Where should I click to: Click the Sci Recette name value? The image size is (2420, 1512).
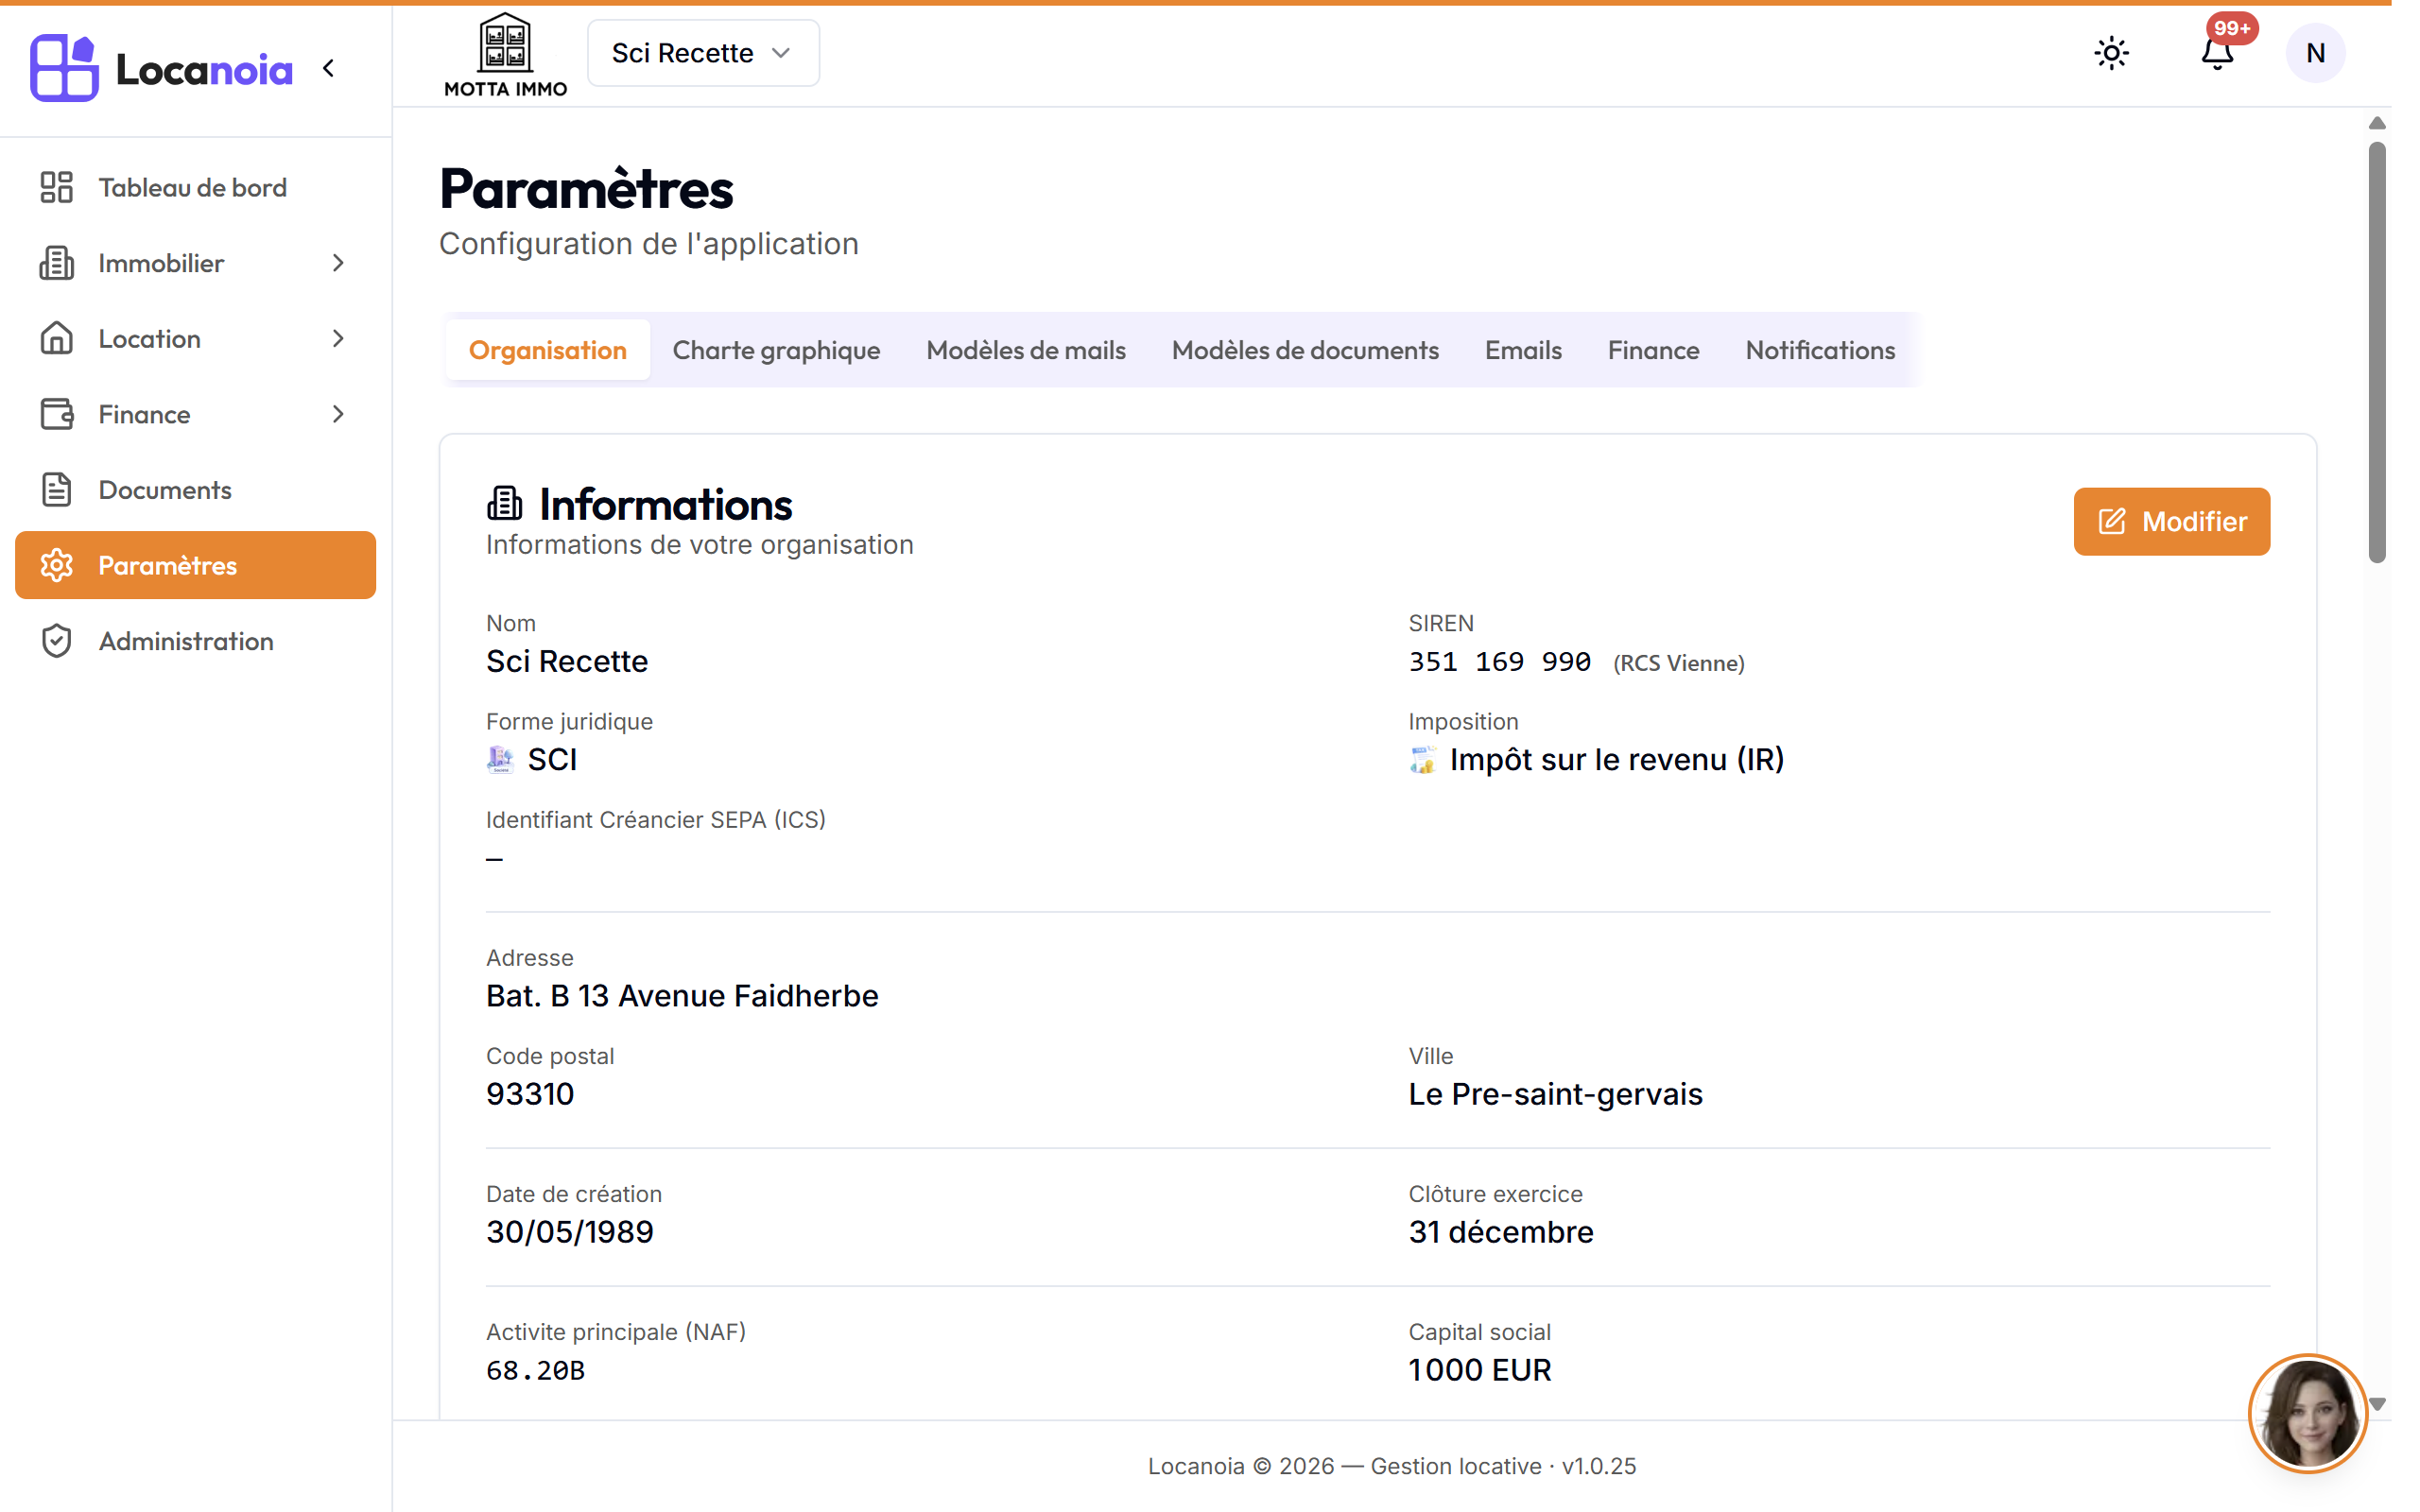click(x=567, y=661)
